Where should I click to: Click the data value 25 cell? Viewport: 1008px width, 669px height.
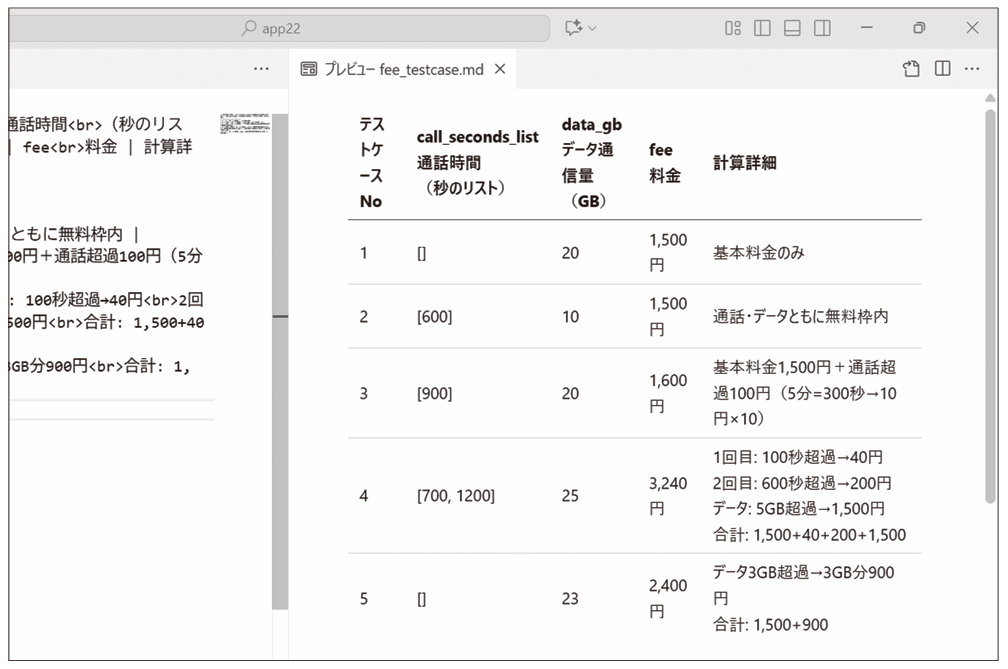click(x=570, y=495)
